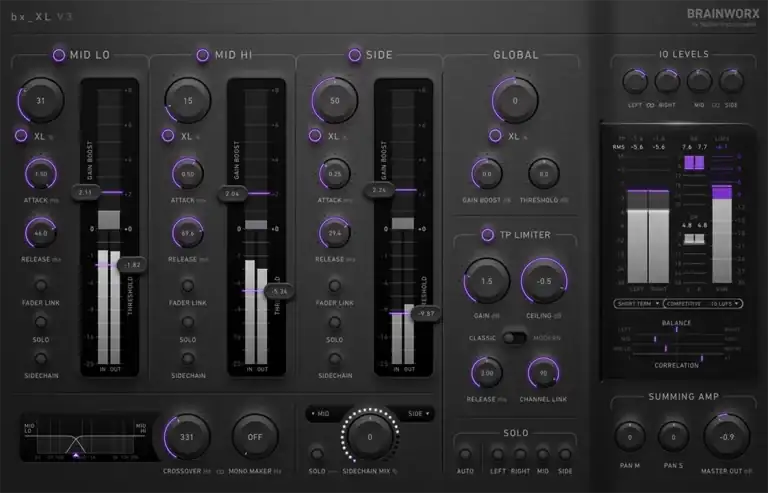Enable Sidechain for MID LO band
Screen dimensions: 768x493
coord(41,358)
